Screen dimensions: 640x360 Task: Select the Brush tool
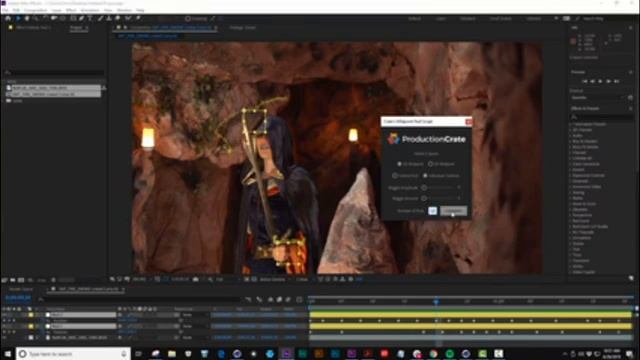[100, 18]
